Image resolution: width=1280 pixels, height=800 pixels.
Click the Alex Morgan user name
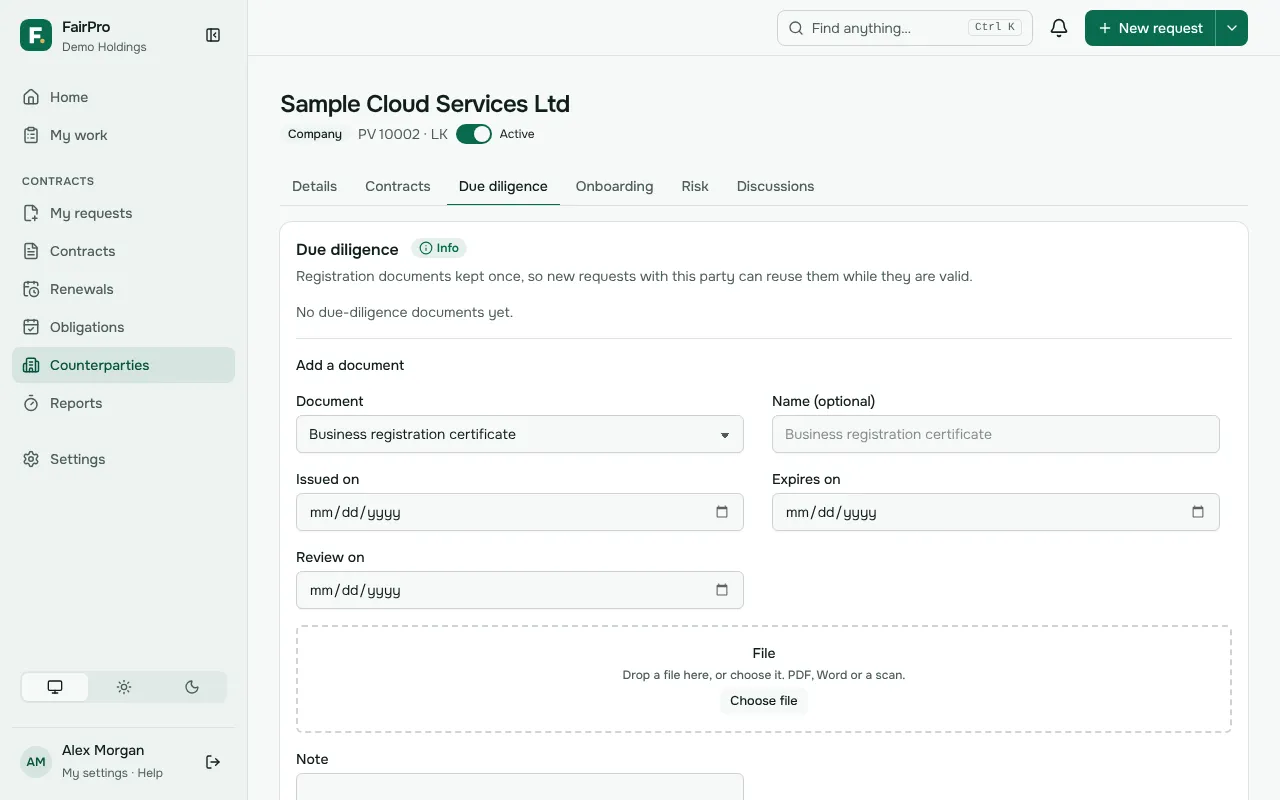pyautogui.click(x=103, y=750)
